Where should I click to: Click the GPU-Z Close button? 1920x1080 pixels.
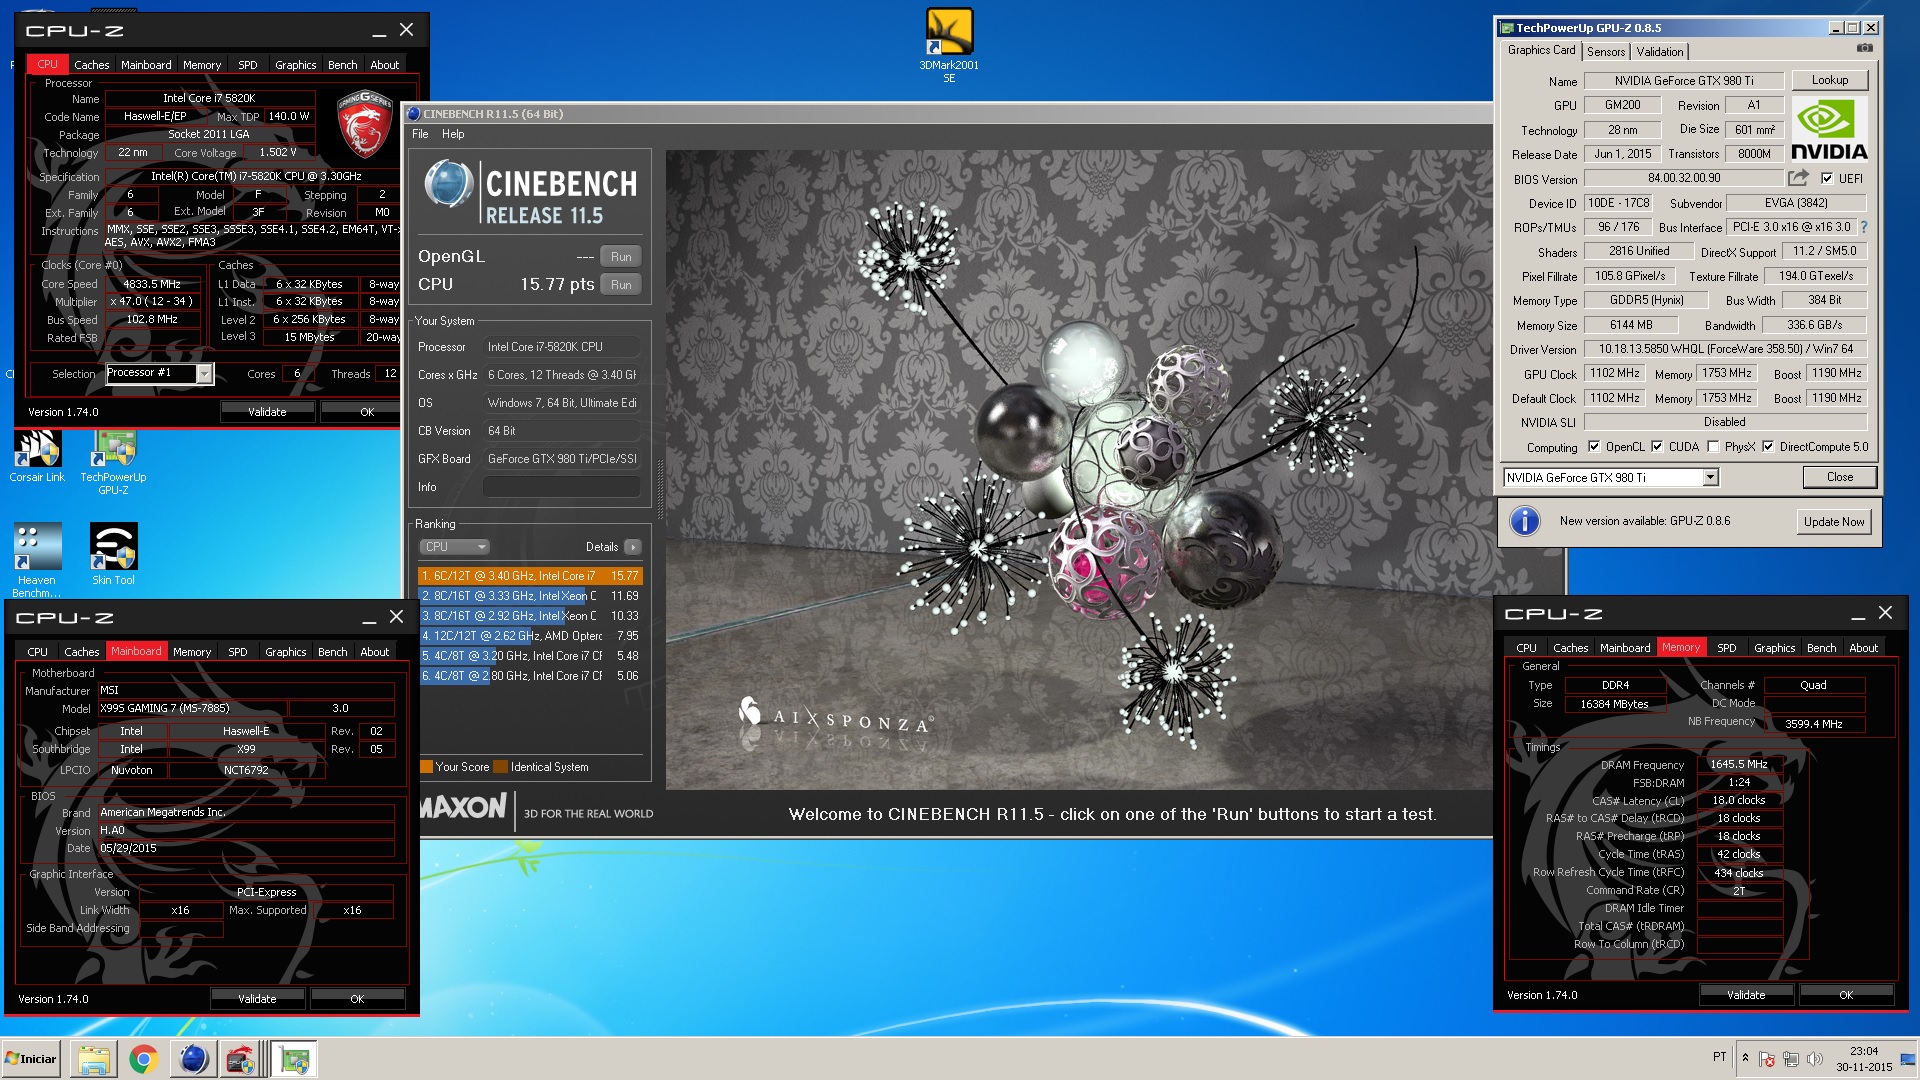click(1839, 477)
